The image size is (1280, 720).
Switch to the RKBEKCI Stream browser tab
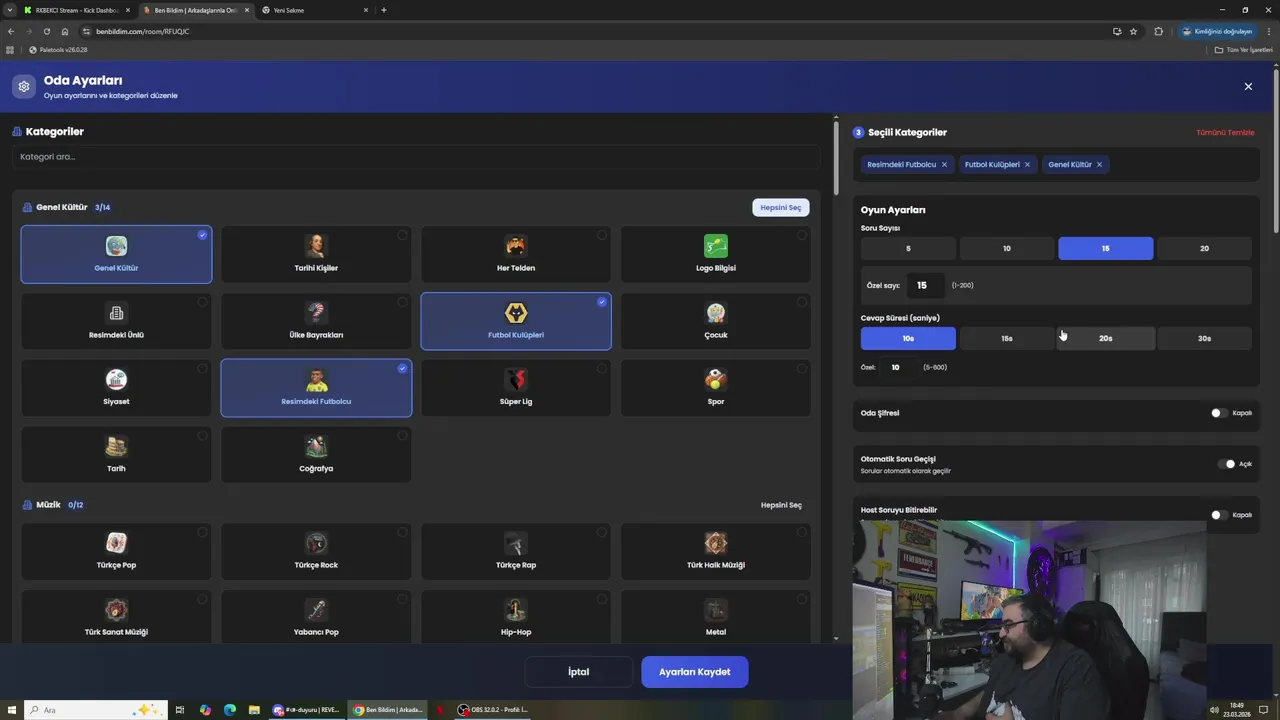point(78,10)
